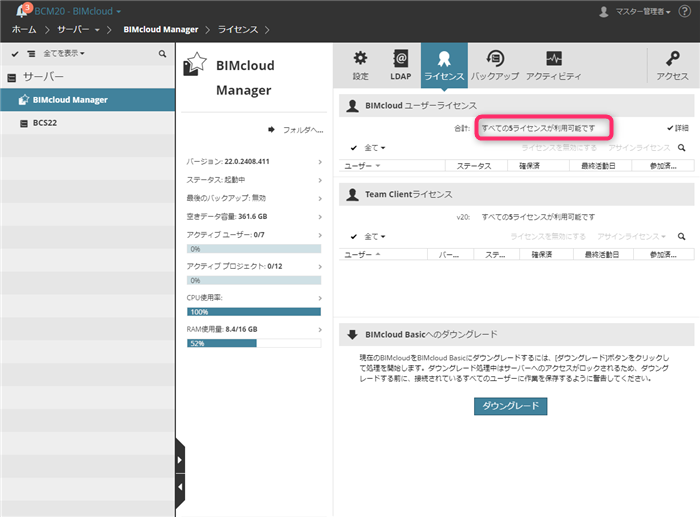Click the ダウングレード button
700x517 pixels.
click(x=510, y=406)
